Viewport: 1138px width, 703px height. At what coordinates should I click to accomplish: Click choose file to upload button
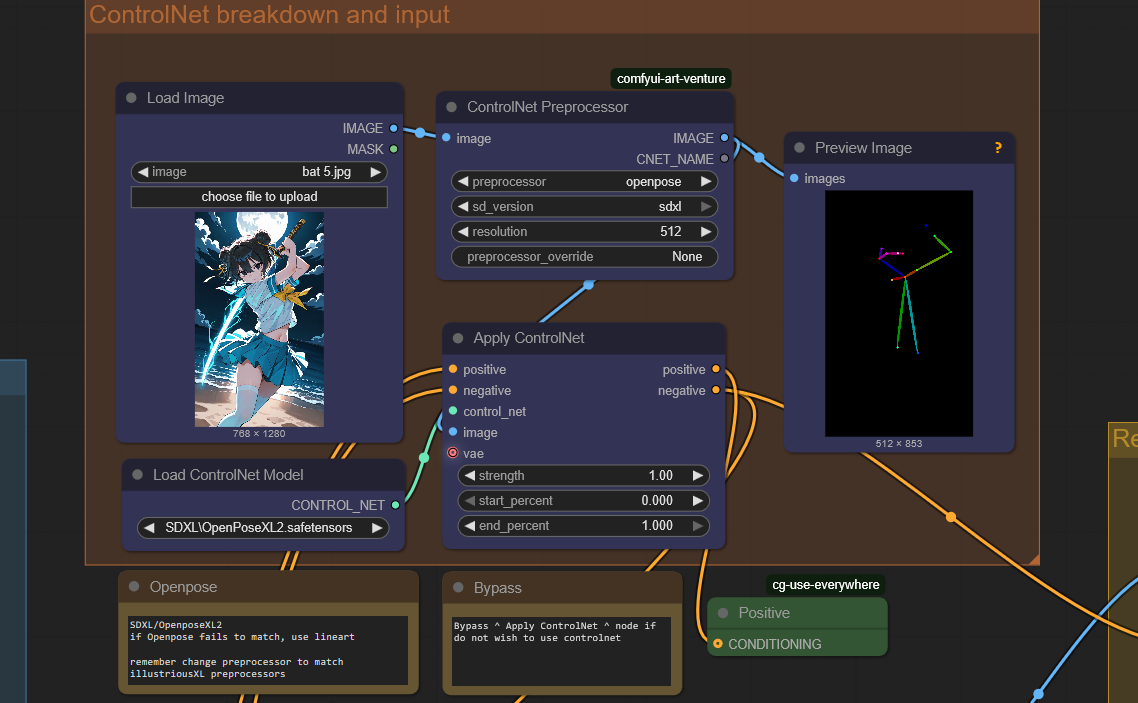pos(259,197)
